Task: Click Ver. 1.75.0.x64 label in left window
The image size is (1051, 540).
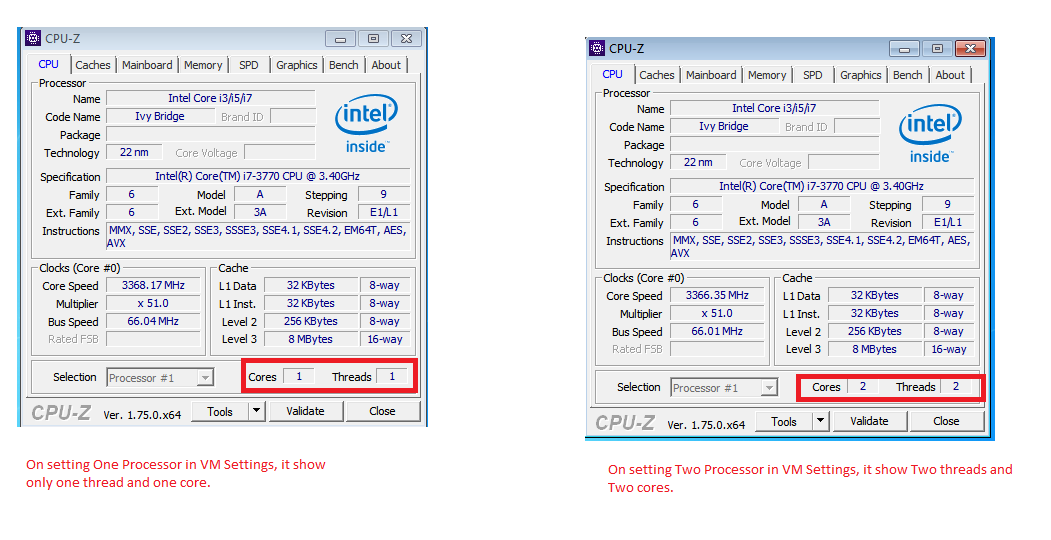Action: point(142,415)
